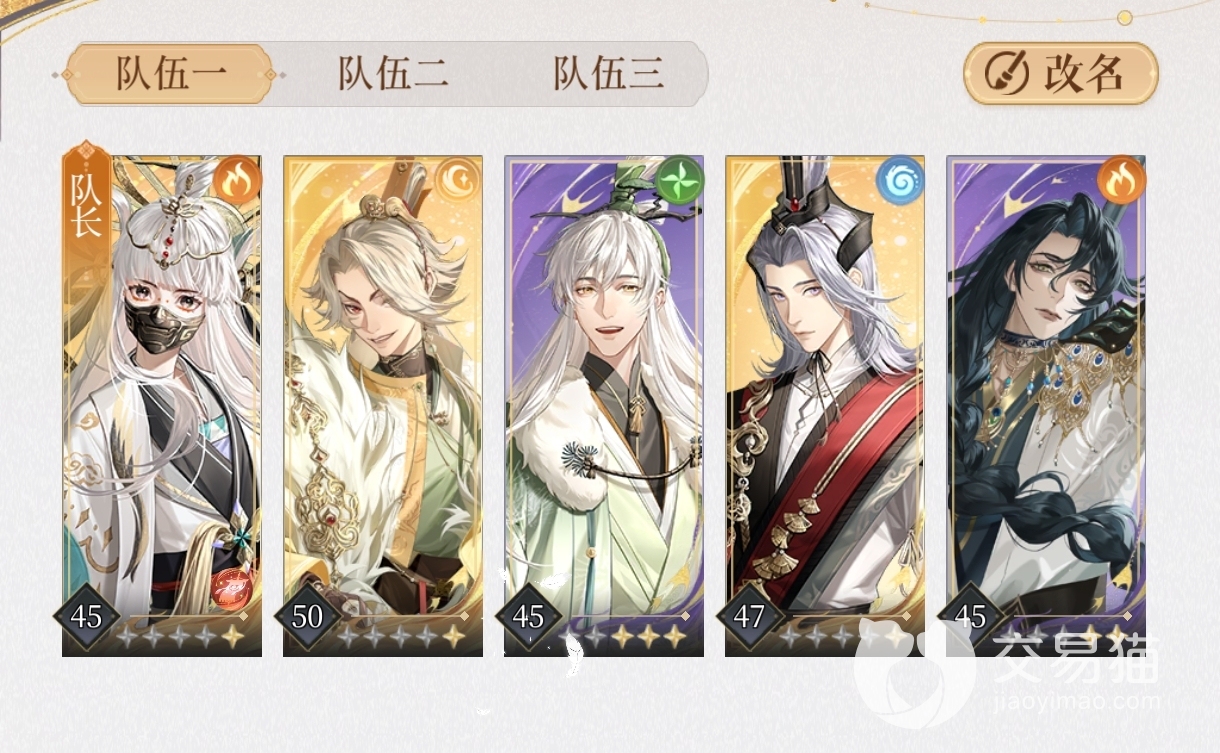This screenshot has width=1220, height=753.
Task: Select the masked white-haired captain card
Action: pyautogui.click(x=162, y=405)
